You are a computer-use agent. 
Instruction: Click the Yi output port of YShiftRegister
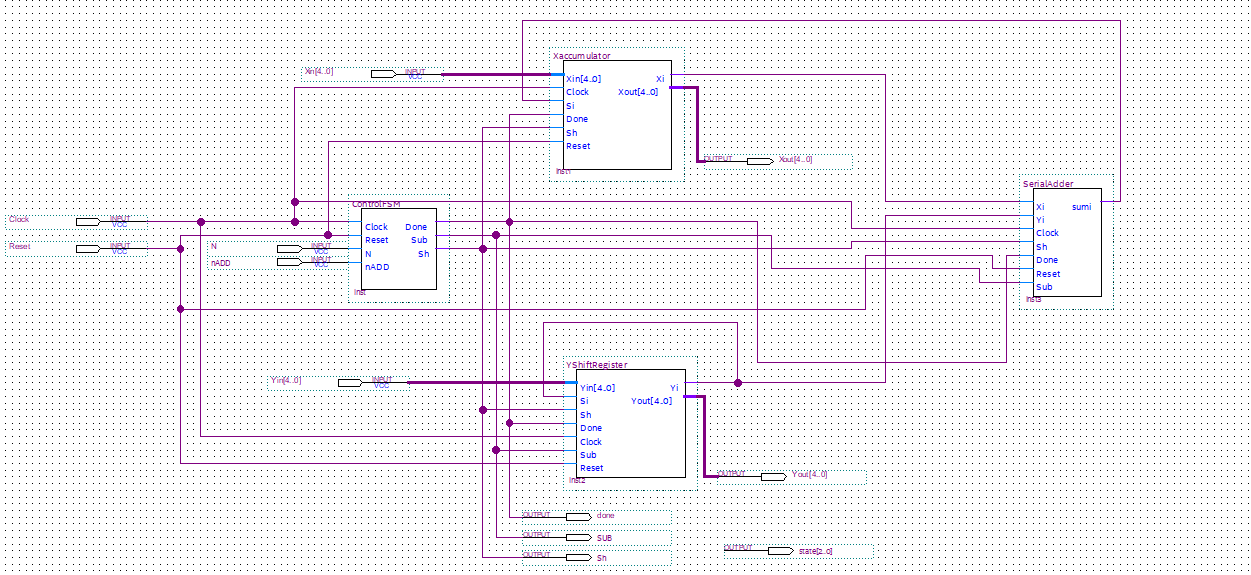click(x=674, y=388)
